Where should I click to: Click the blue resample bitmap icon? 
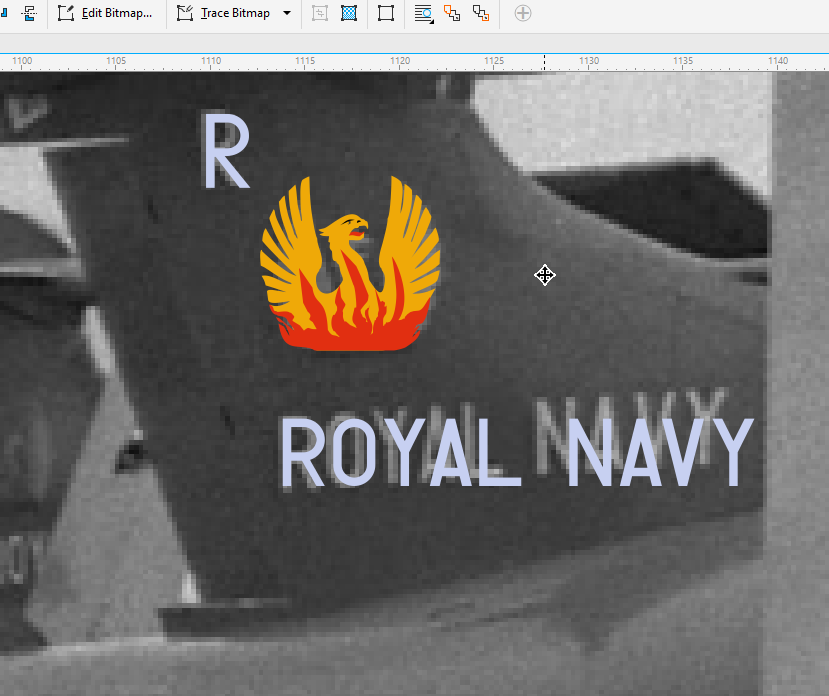pyautogui.click(x=349, y=13)
